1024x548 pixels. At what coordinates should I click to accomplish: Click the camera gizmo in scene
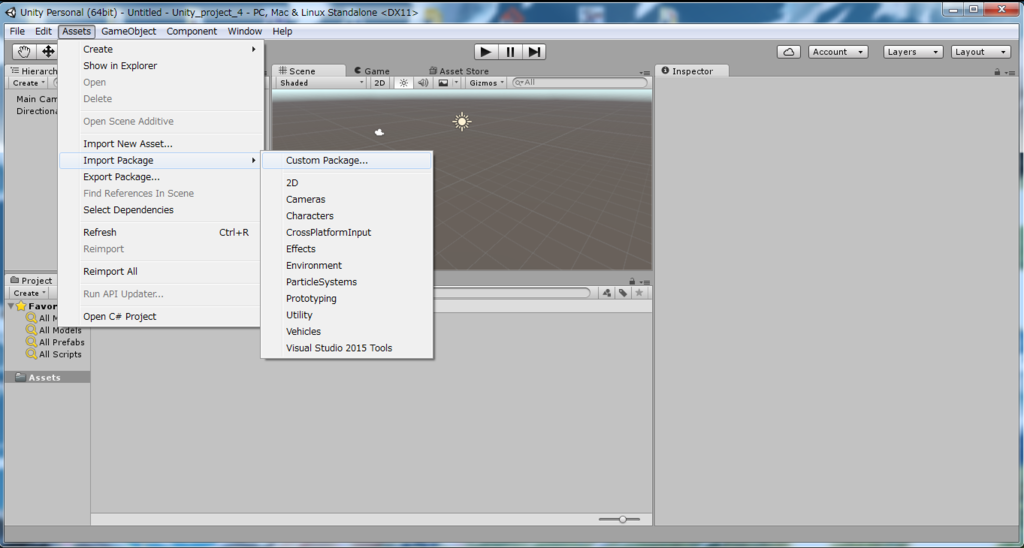click(379, 132)
